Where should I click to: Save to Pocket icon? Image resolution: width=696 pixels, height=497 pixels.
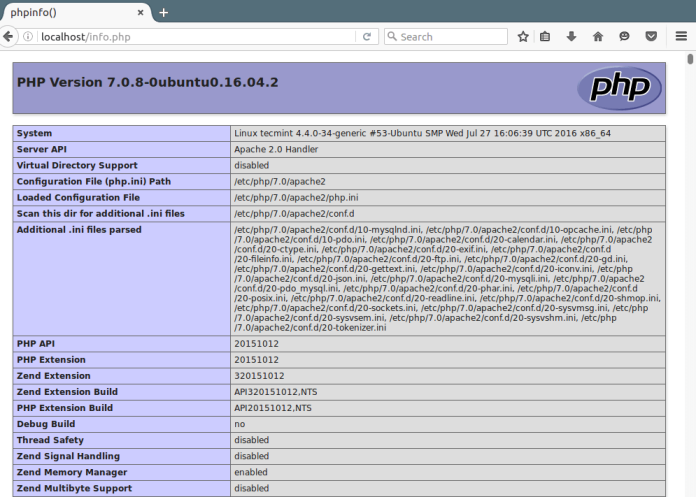[651, 36]
